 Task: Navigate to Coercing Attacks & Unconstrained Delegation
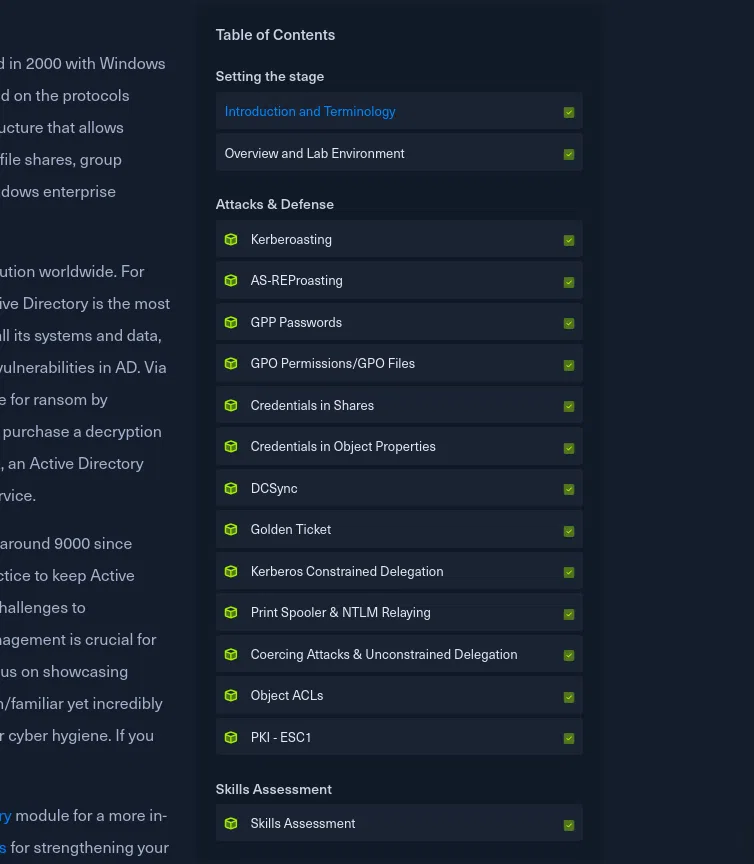click(383, 655)
